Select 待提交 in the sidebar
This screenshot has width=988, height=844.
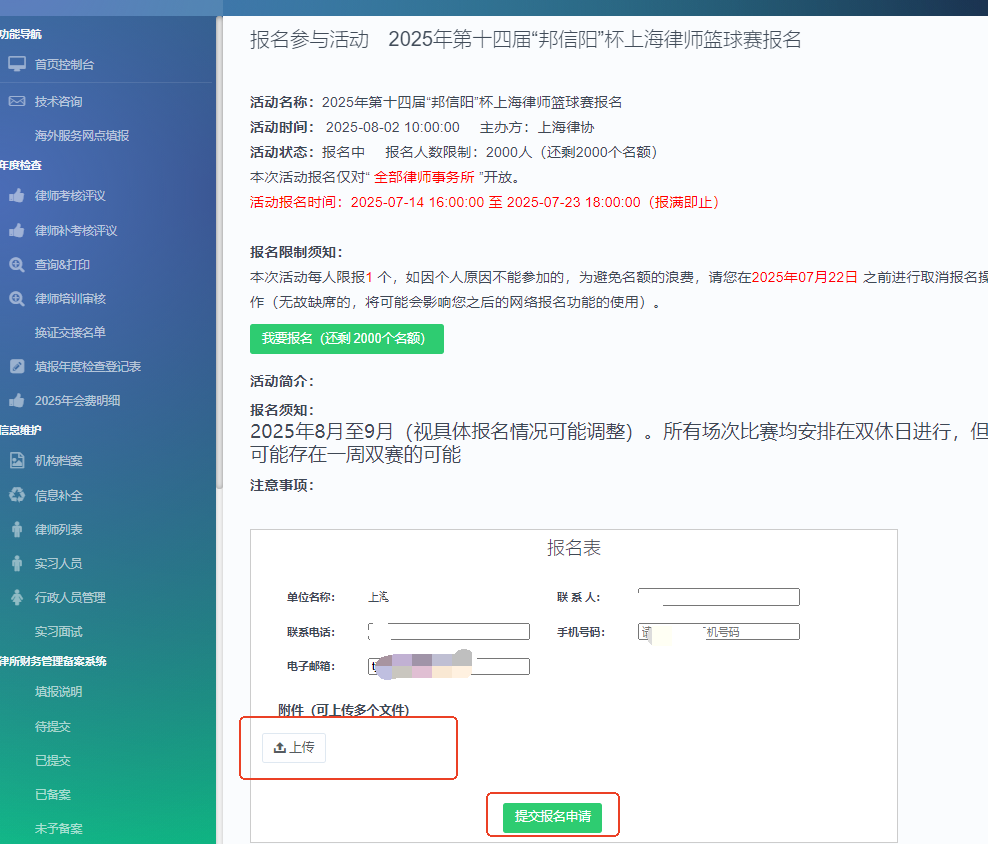click(53, 726)
